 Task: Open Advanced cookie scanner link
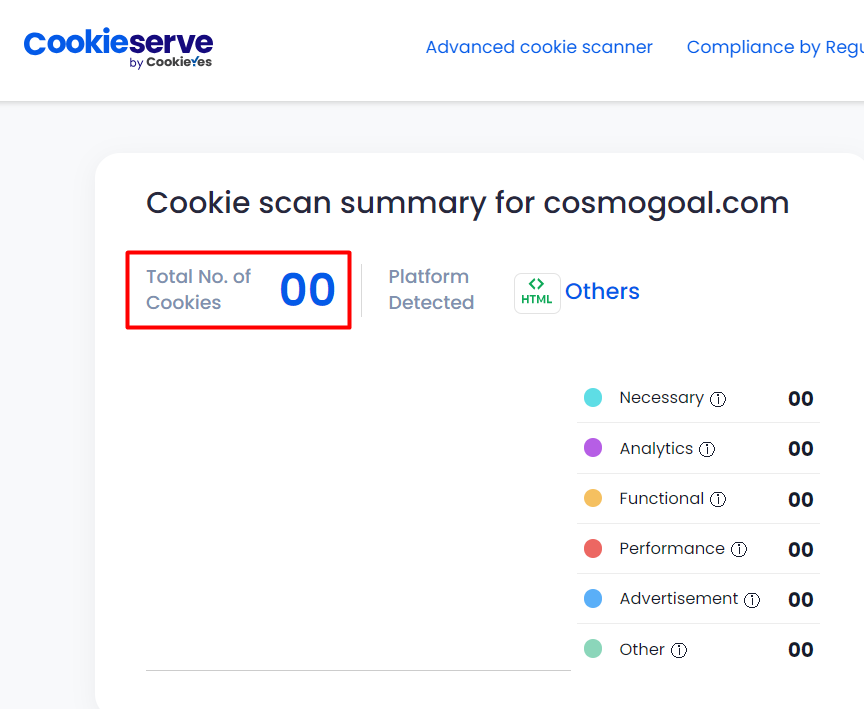point(539,47)
